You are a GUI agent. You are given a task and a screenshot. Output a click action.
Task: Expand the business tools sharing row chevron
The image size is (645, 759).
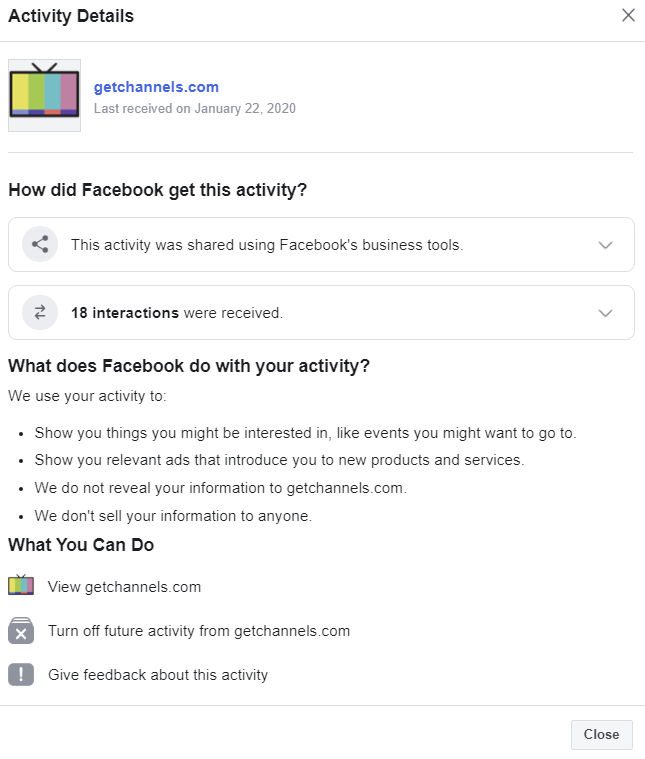click(605, 245)
